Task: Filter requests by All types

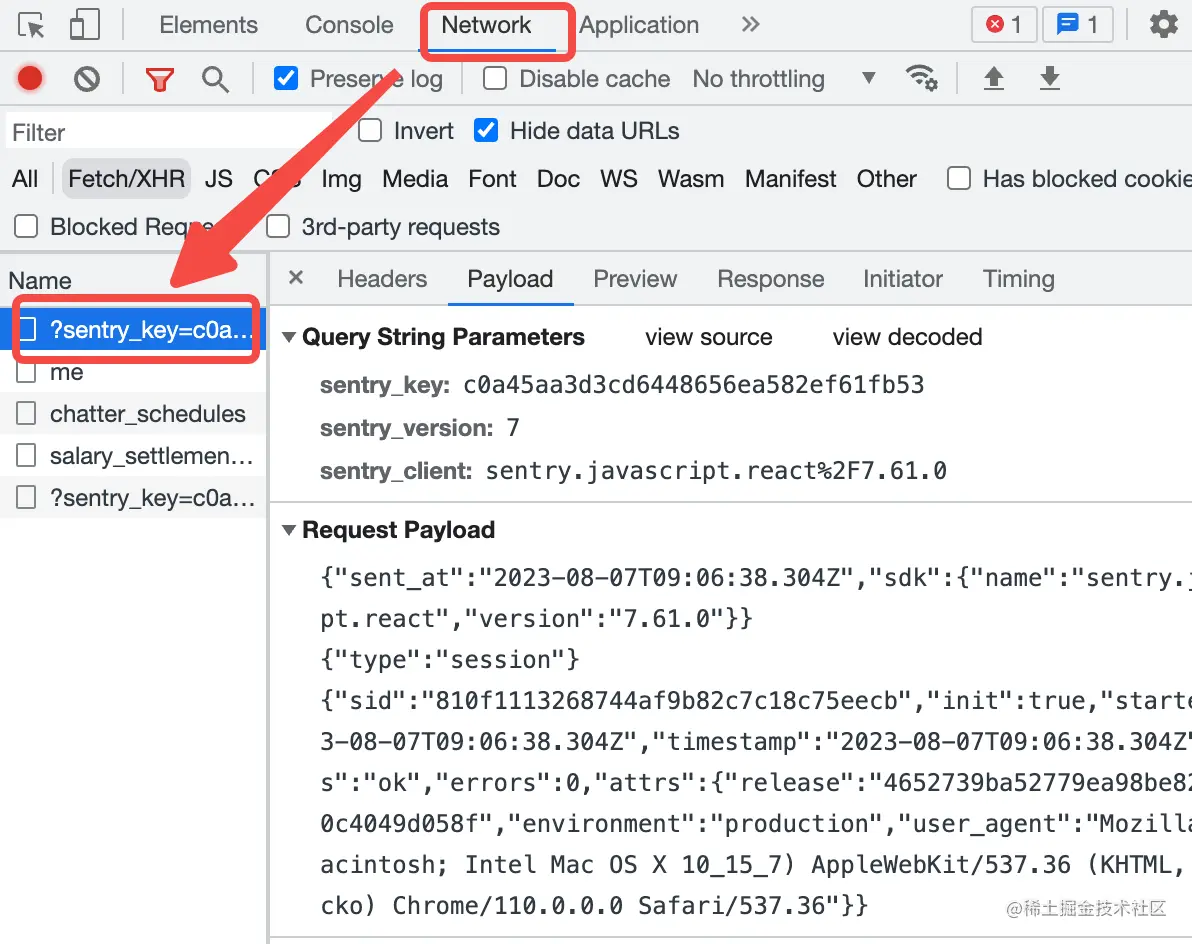Action: click(24, 179)
